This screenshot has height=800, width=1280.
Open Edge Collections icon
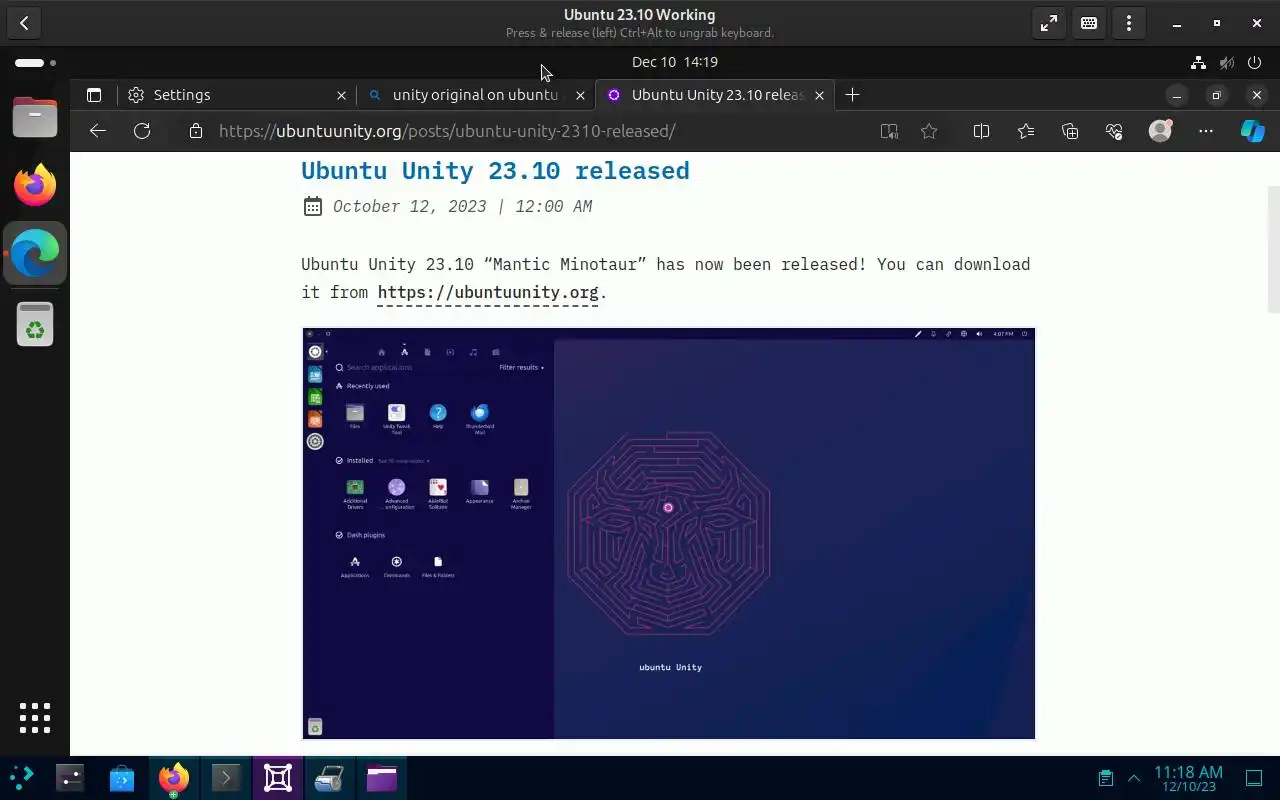pos(1070,131)
